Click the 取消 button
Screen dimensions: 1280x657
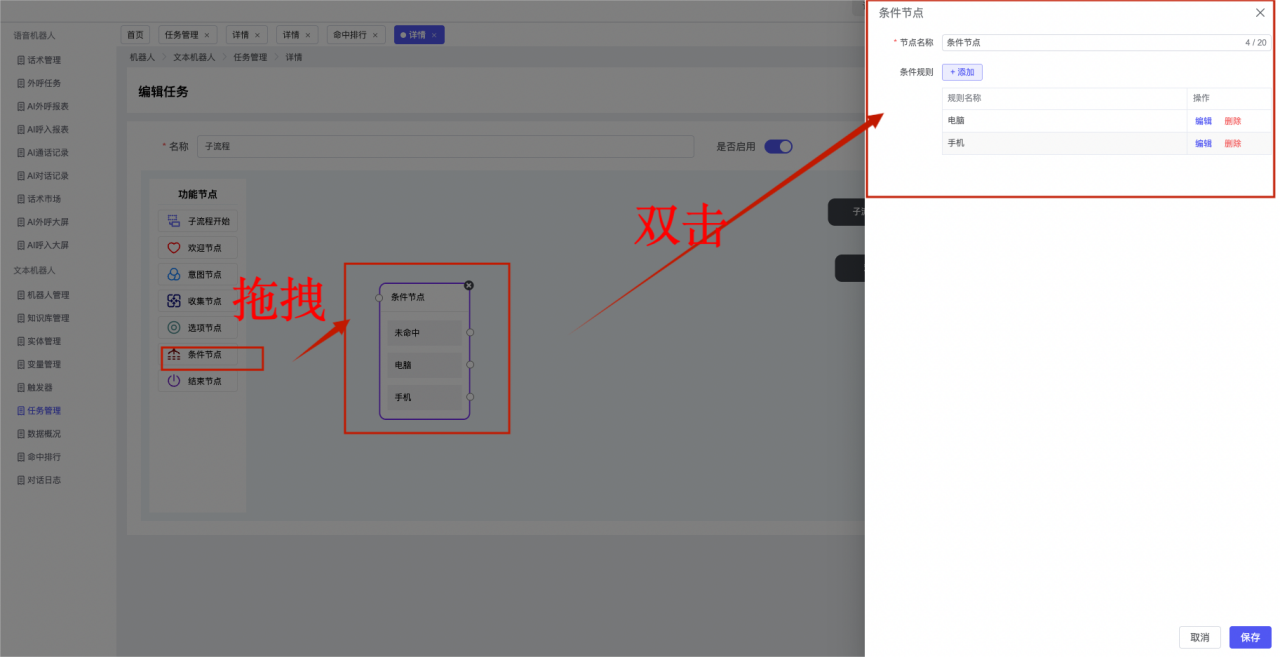click(1200, 637)
